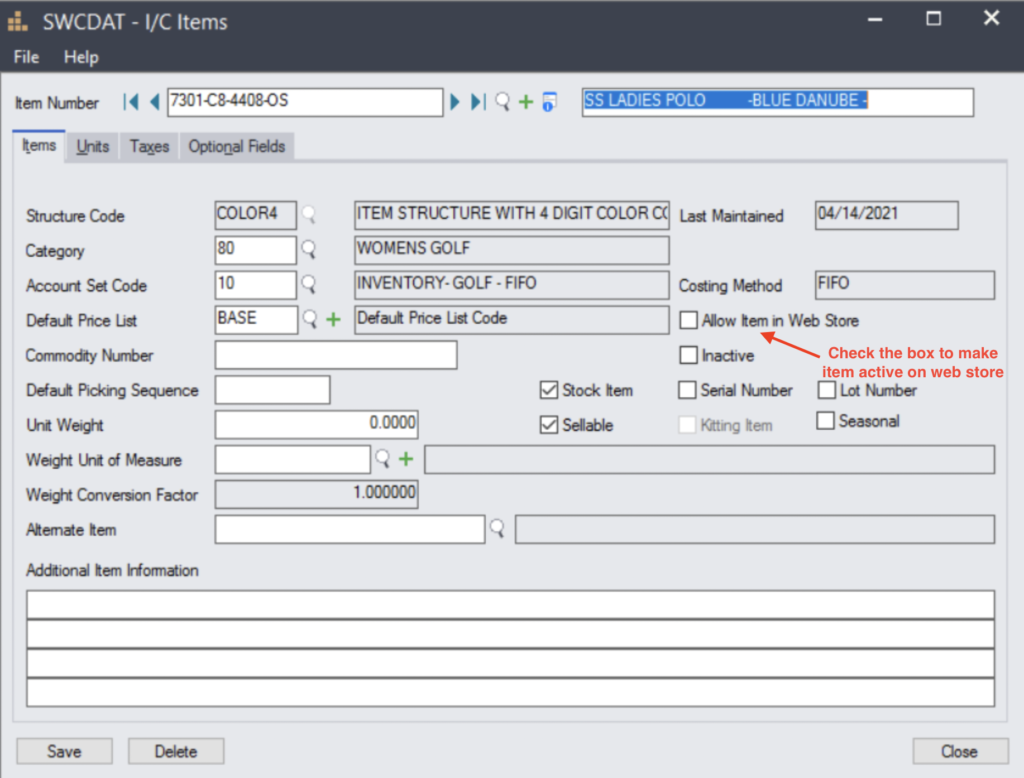
Task: Click the Account Set Code field
Action: click(255, 285)
